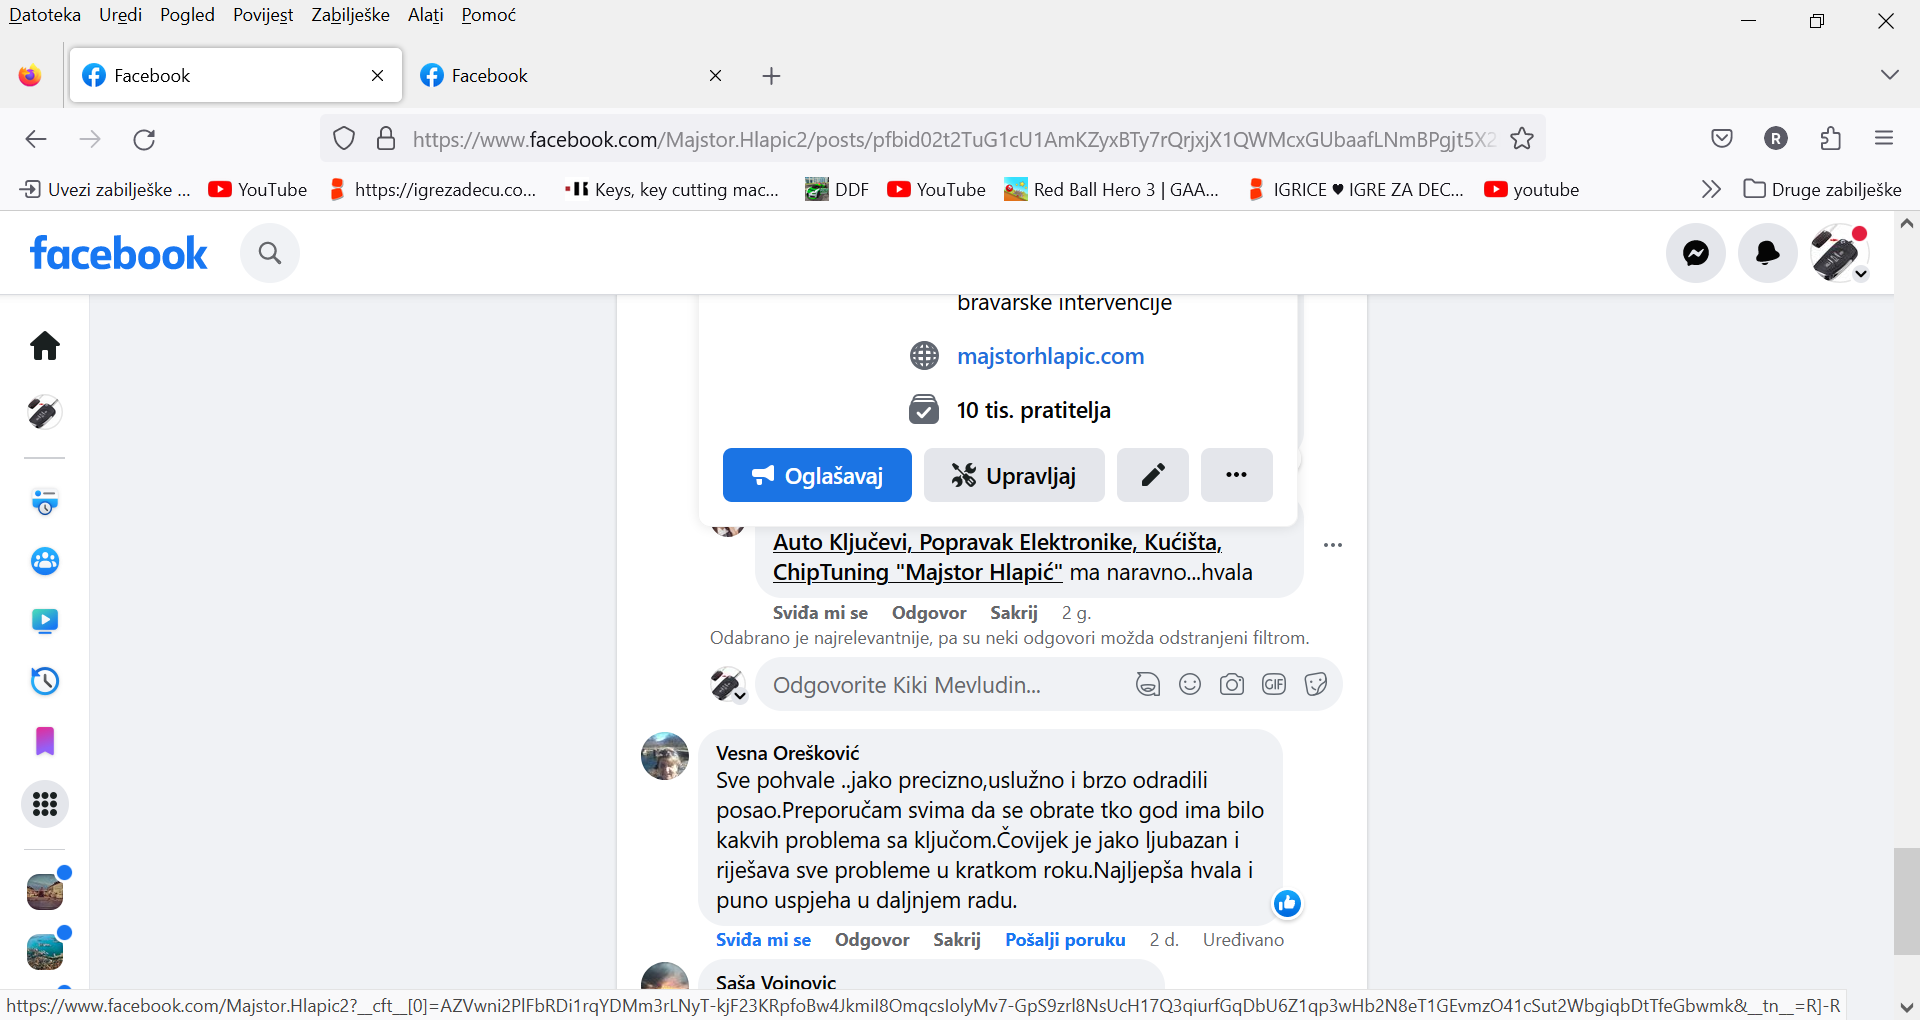Click the page vertical scrollbar thumb
Screen dimensions: 1920x1020
pos(1907,901)
